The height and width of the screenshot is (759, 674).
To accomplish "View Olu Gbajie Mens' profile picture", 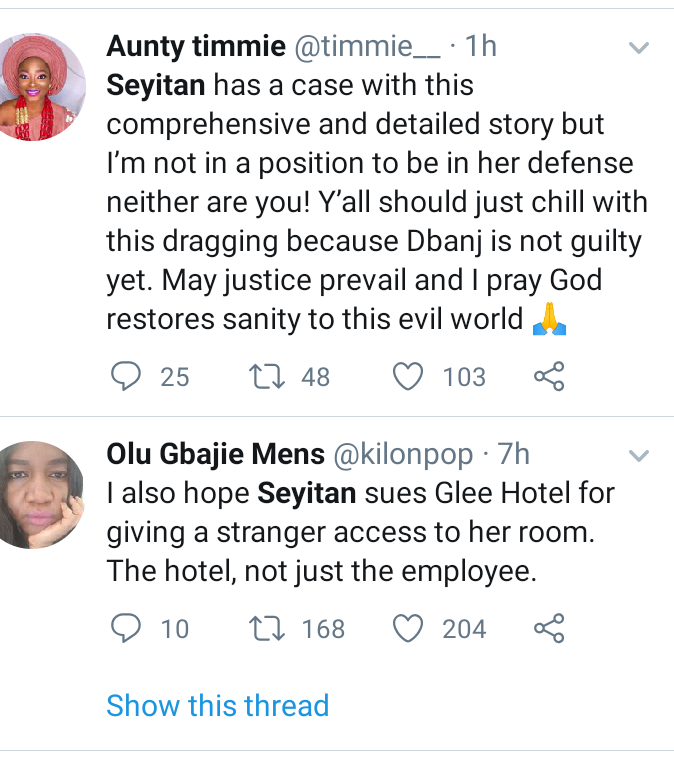I will pyautogui.click(x=40, y=494).
